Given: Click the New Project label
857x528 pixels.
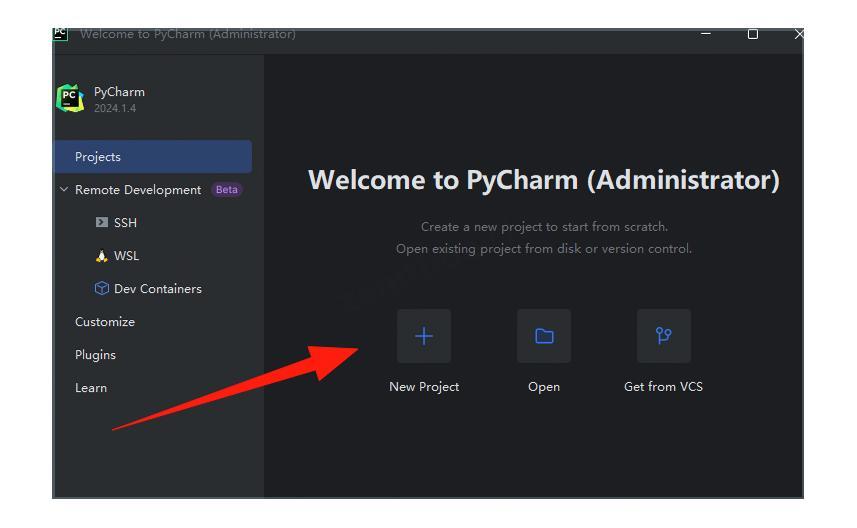Looking at the screenshot, I should (424, 386).
